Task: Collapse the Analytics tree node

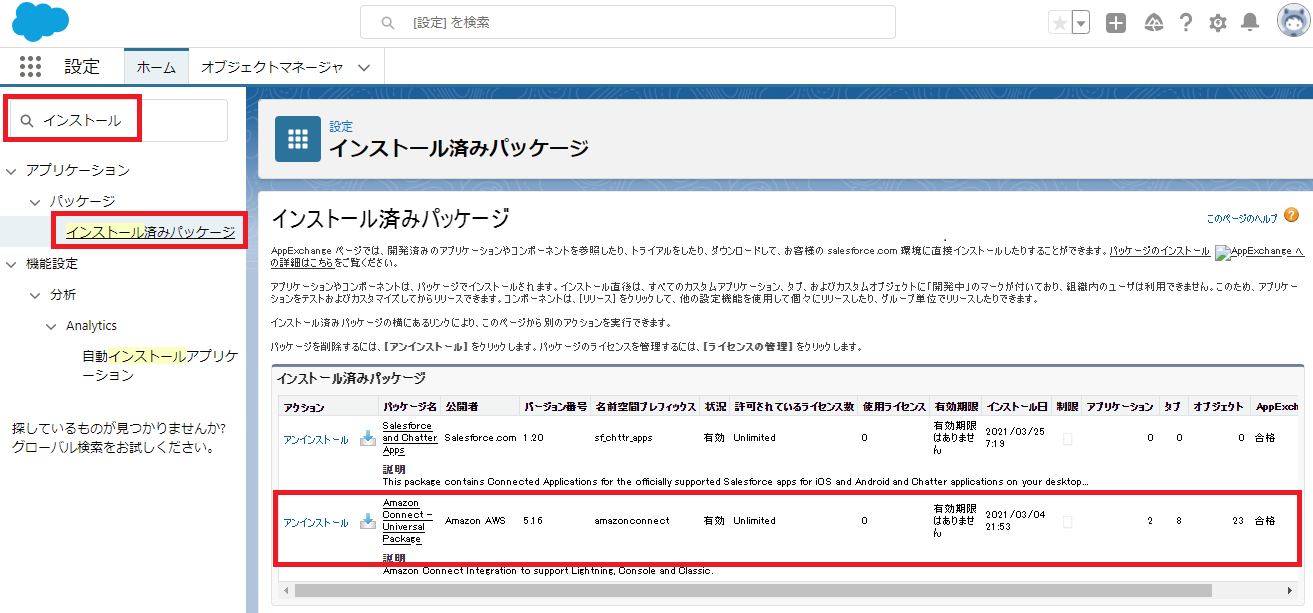Action: tap(51, 326)
